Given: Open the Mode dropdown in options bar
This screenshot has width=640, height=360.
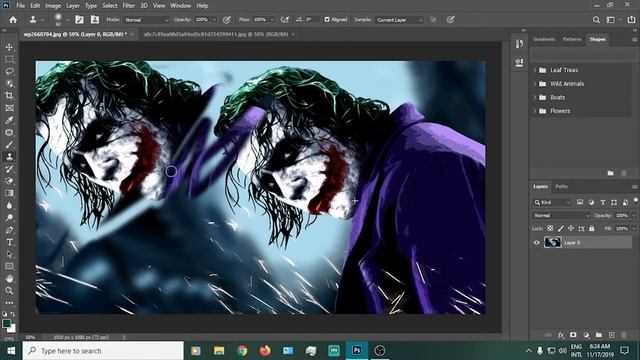Looking at the screenshot, I should click(146, 20).
